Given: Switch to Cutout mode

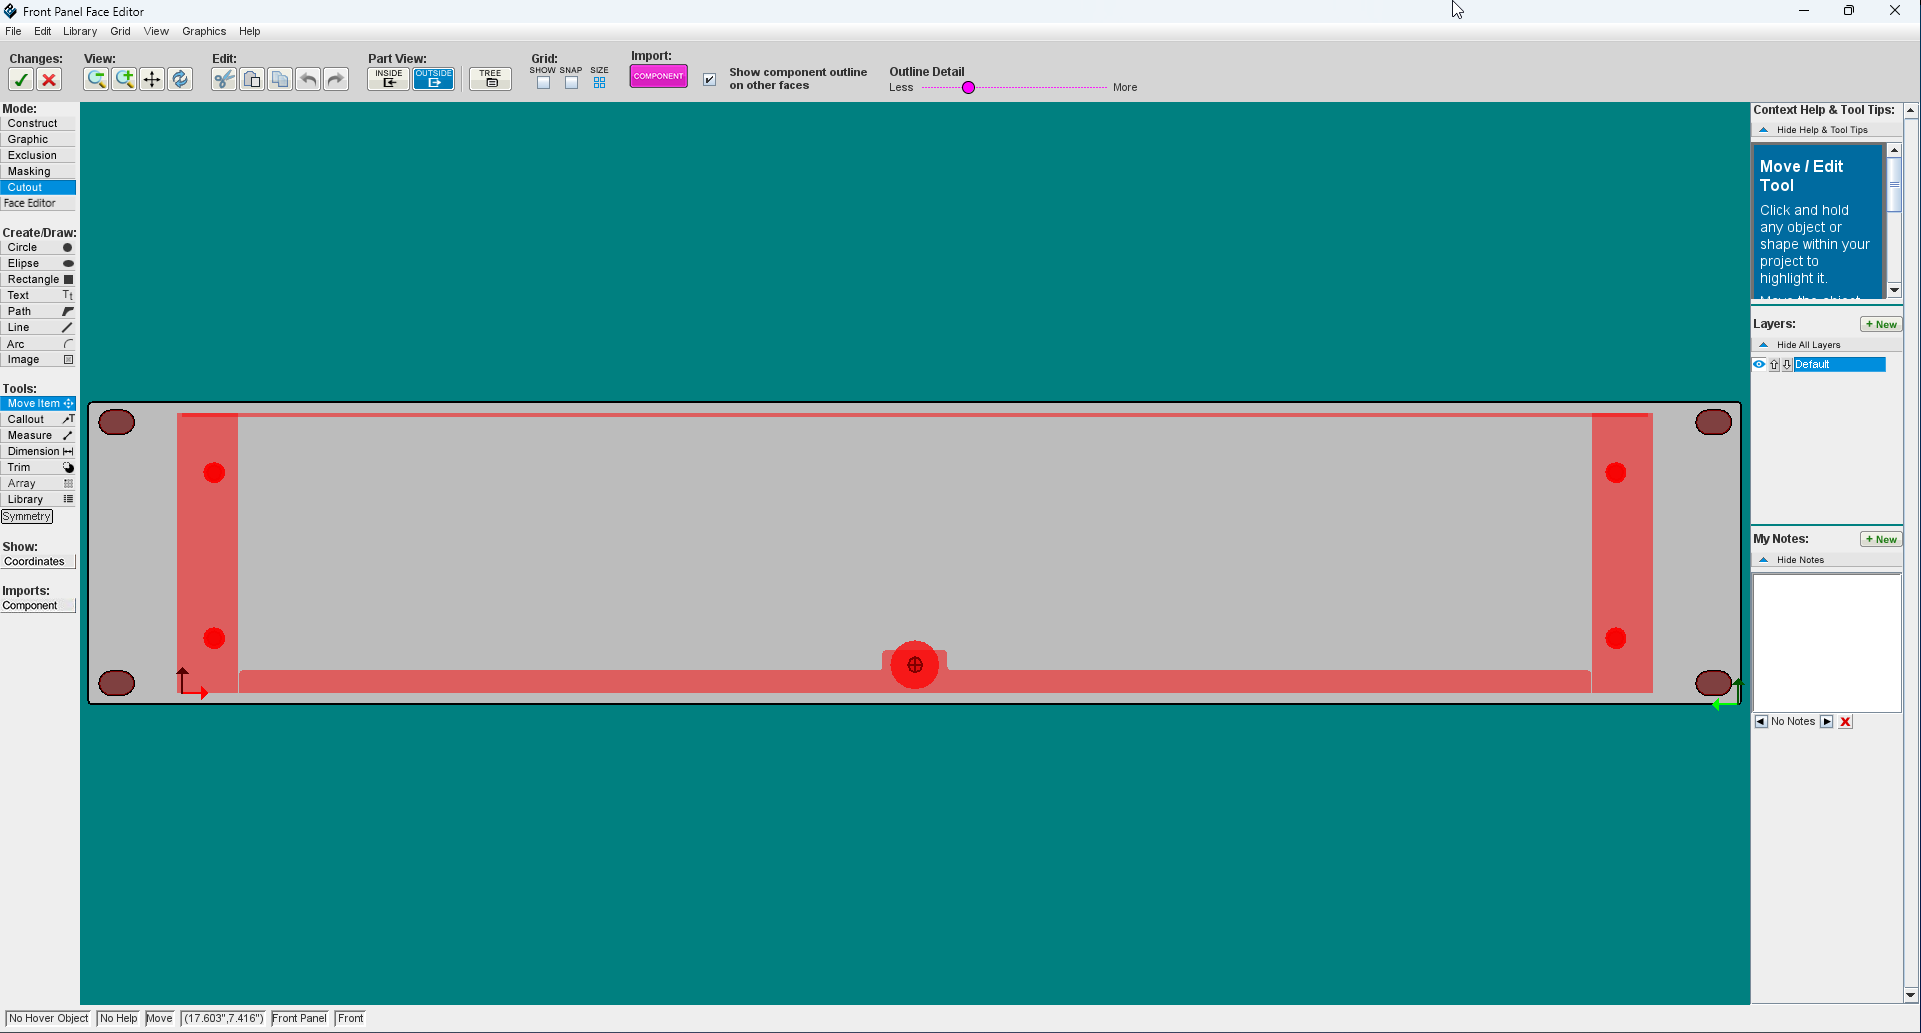Looking at the screenshot, I should [x=38, y=187].
